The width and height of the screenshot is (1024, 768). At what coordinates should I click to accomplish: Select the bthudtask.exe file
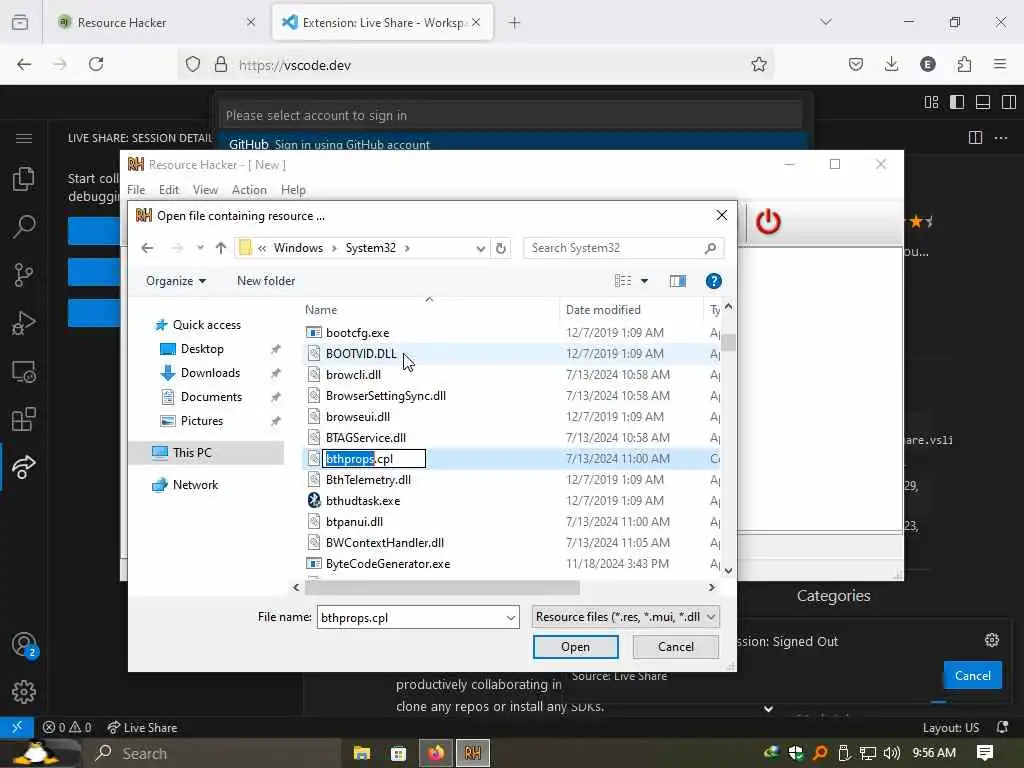coord(363,501)
